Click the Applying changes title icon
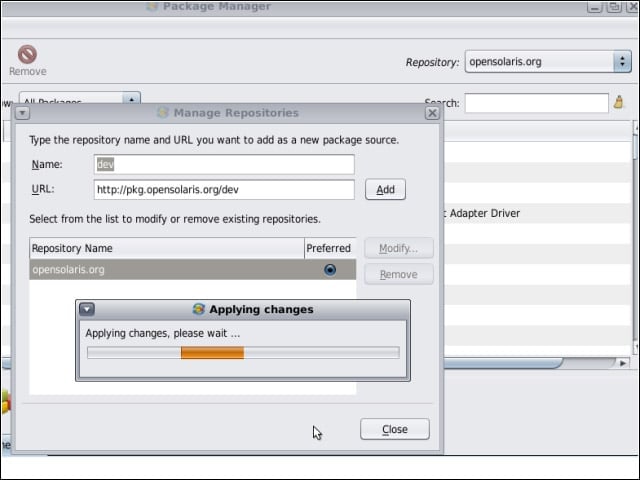The width and height of the screenshot is (640, 480). tap(199, 309)
